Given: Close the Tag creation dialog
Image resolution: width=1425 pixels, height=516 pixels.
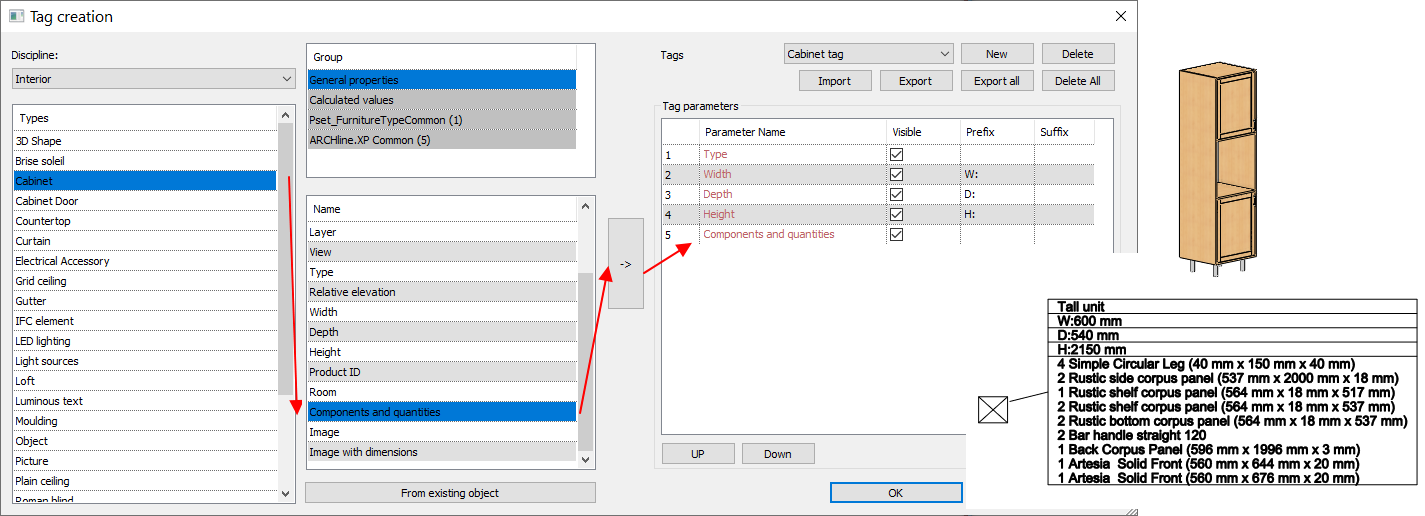Looking at the screenshot, I should (x=1121, y=16).
